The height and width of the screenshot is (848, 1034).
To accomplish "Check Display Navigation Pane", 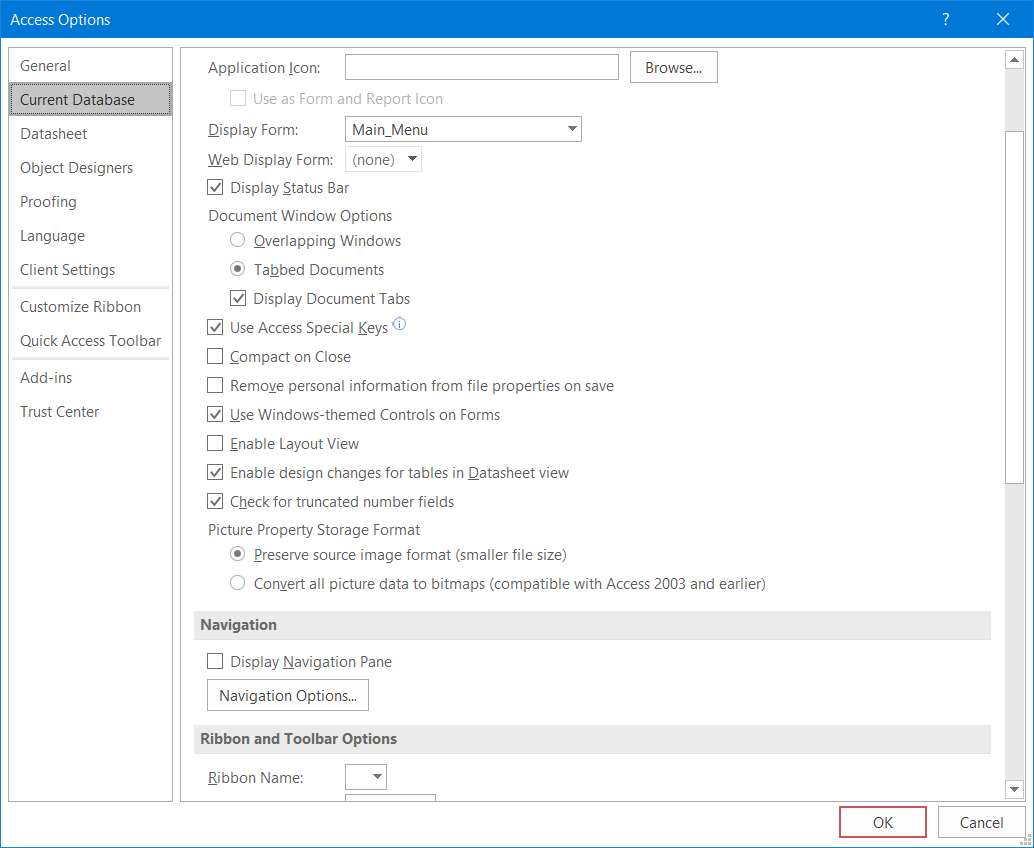I will click(215, 662).
